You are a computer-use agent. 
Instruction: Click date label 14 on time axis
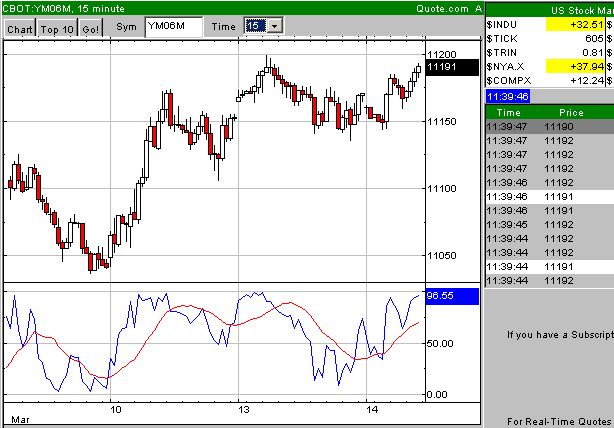coord(372,410)
